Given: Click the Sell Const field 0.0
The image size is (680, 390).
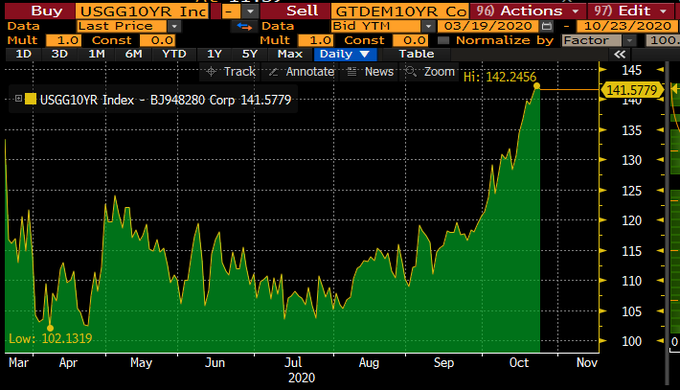Looking at the screenshot, I should (x=410, y=41).
